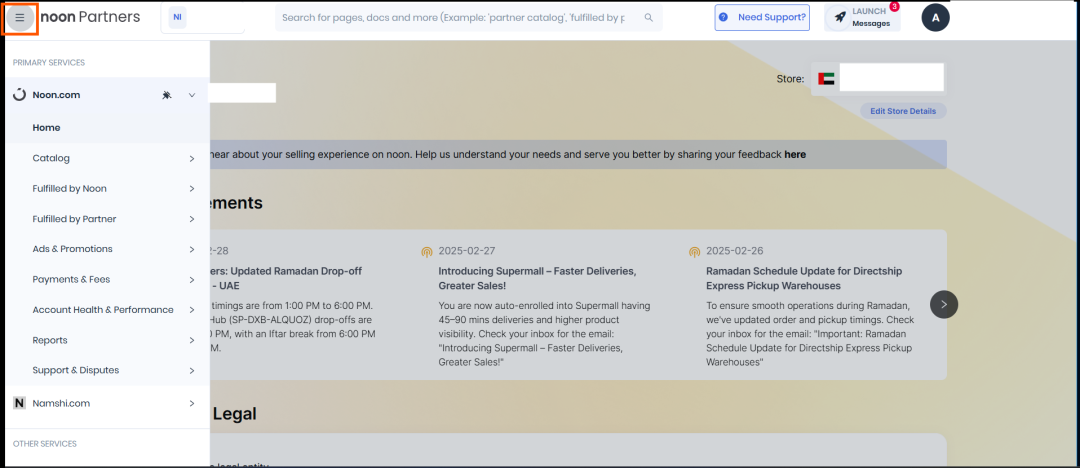Select the NI store badge
Viewport: 1080px width, 468px height.
pos(178,17)
